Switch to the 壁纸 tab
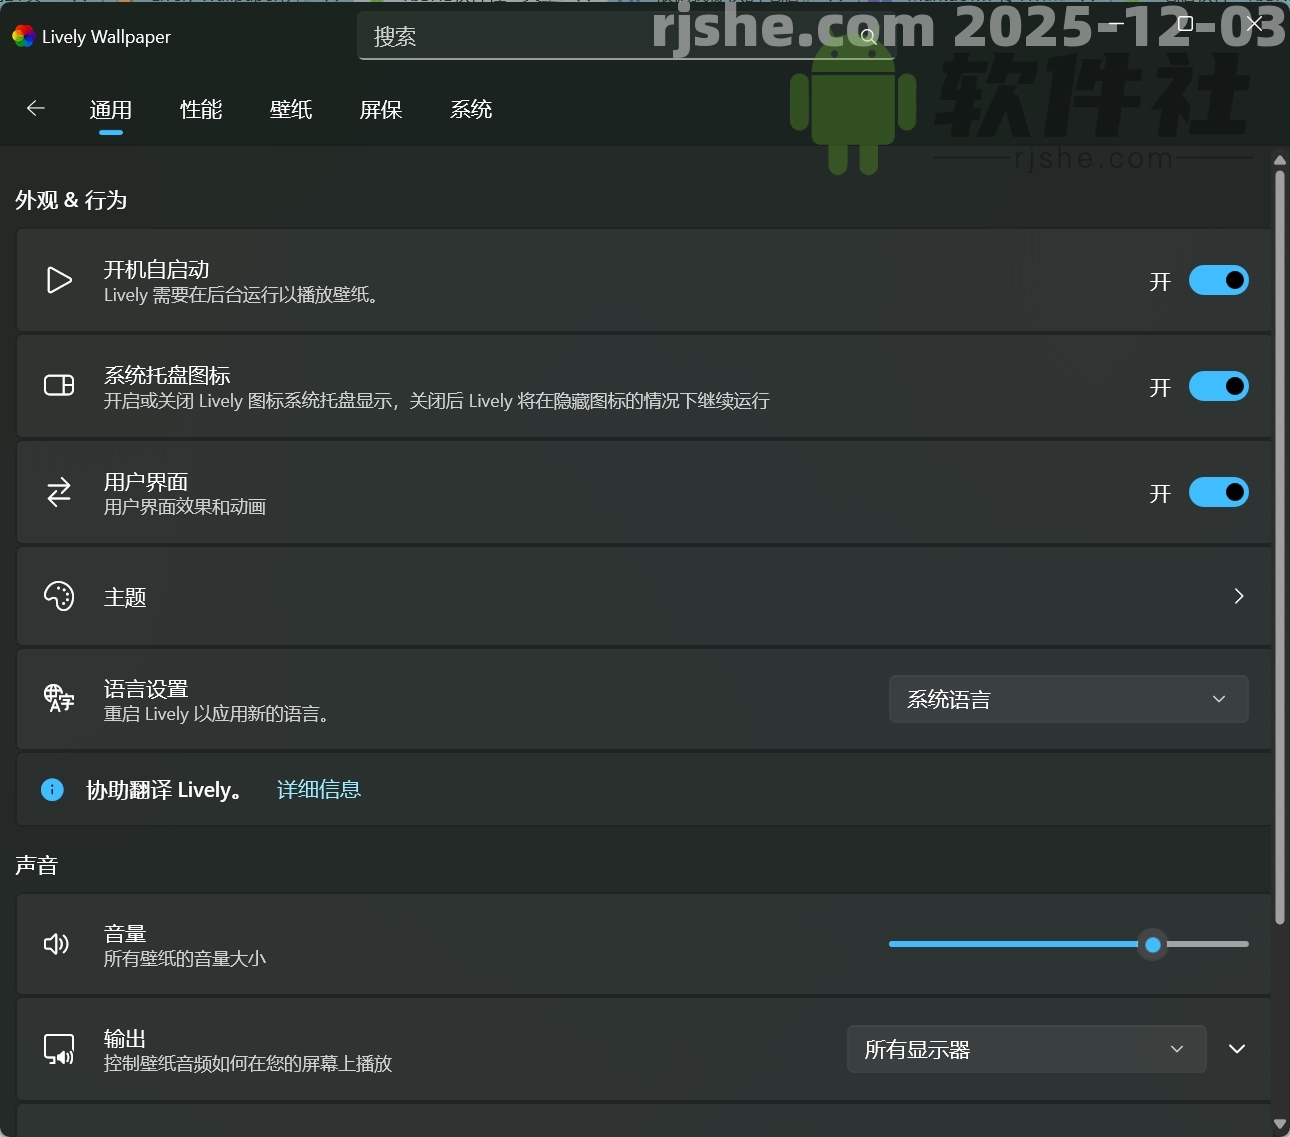1290x1137 pixels. pyautogui.click(x=291, y=110)
